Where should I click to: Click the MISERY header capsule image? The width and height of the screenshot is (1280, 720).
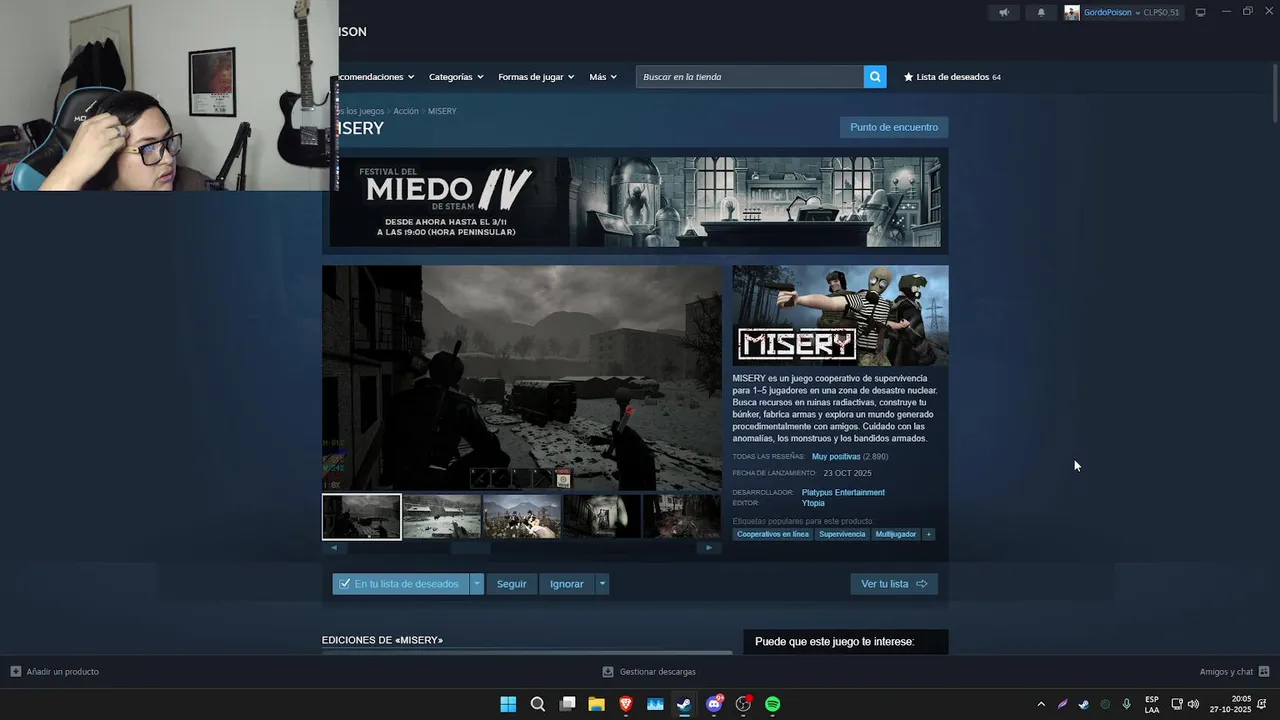(x=840, y=315)
